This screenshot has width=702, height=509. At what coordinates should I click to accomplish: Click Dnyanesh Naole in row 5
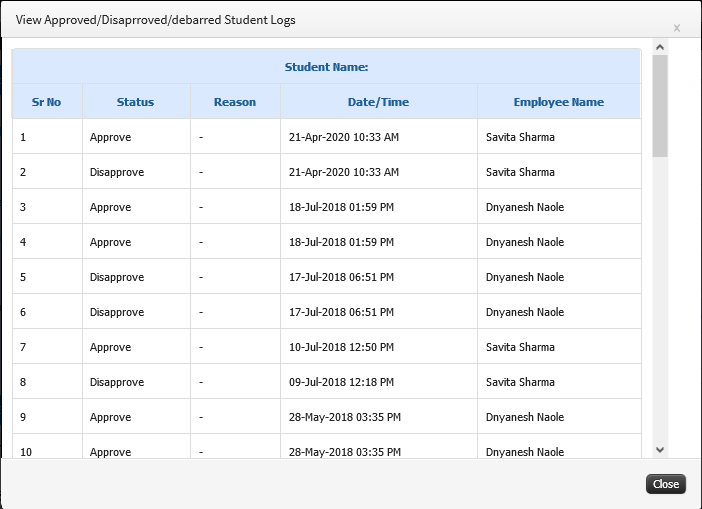pos(525,277)
